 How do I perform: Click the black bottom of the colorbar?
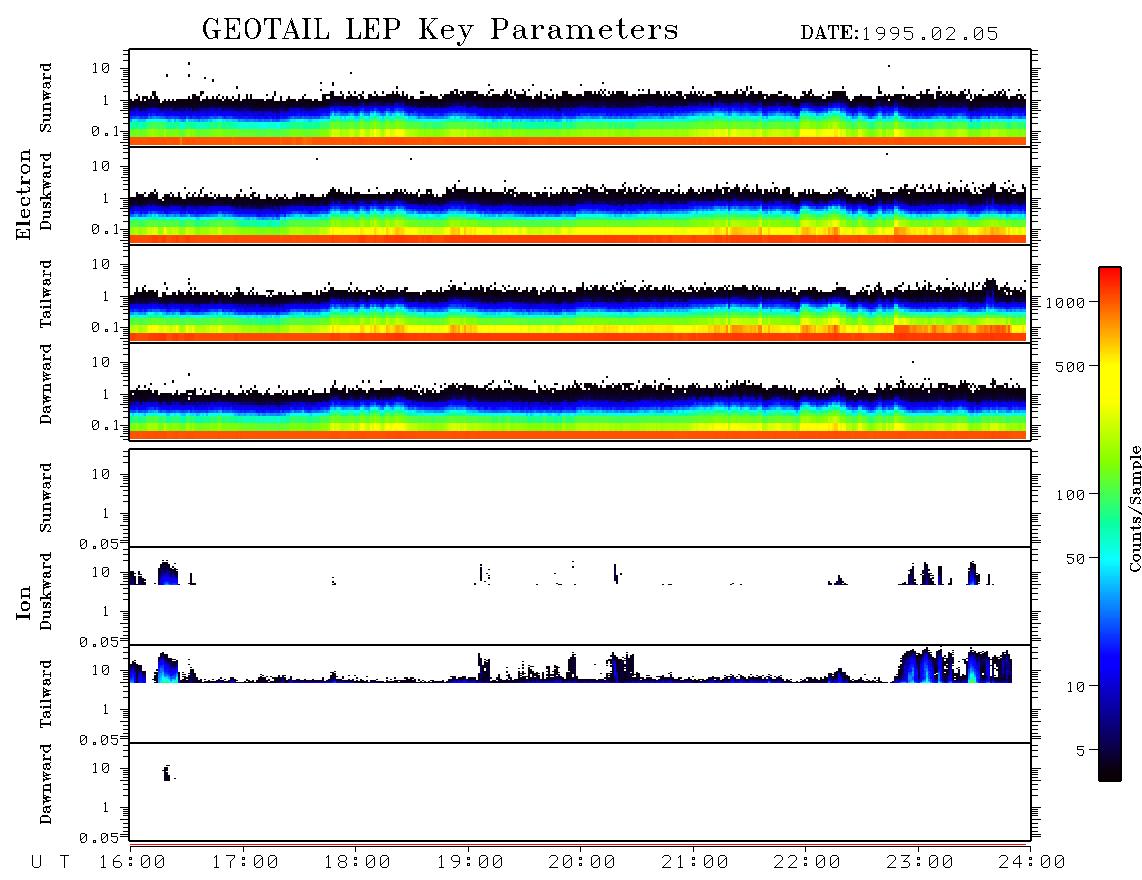tap(1109, 772)
